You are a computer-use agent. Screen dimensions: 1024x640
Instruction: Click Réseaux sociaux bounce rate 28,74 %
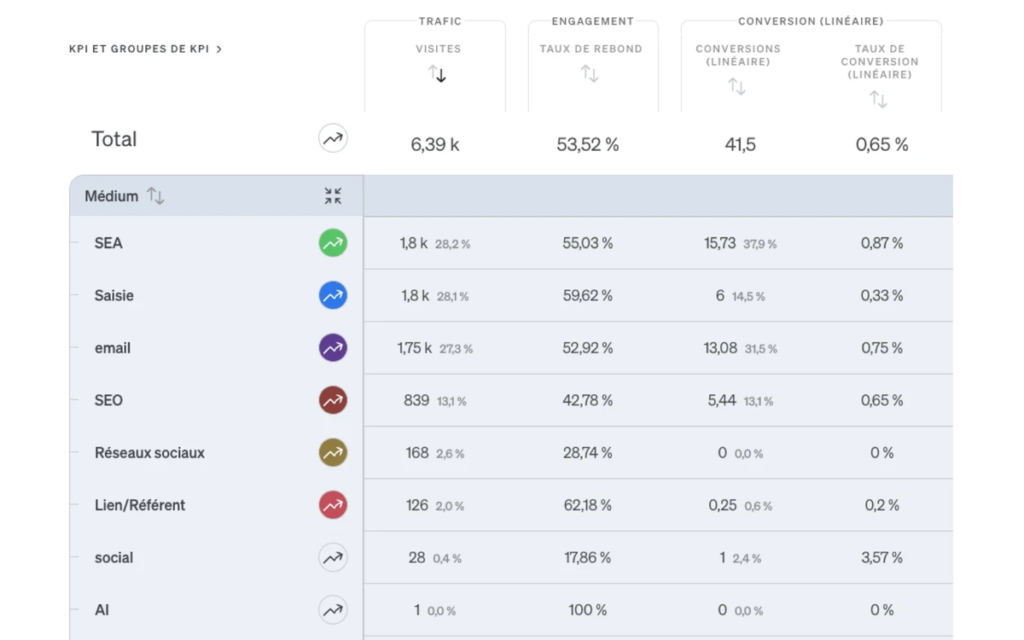coord(588,453)
